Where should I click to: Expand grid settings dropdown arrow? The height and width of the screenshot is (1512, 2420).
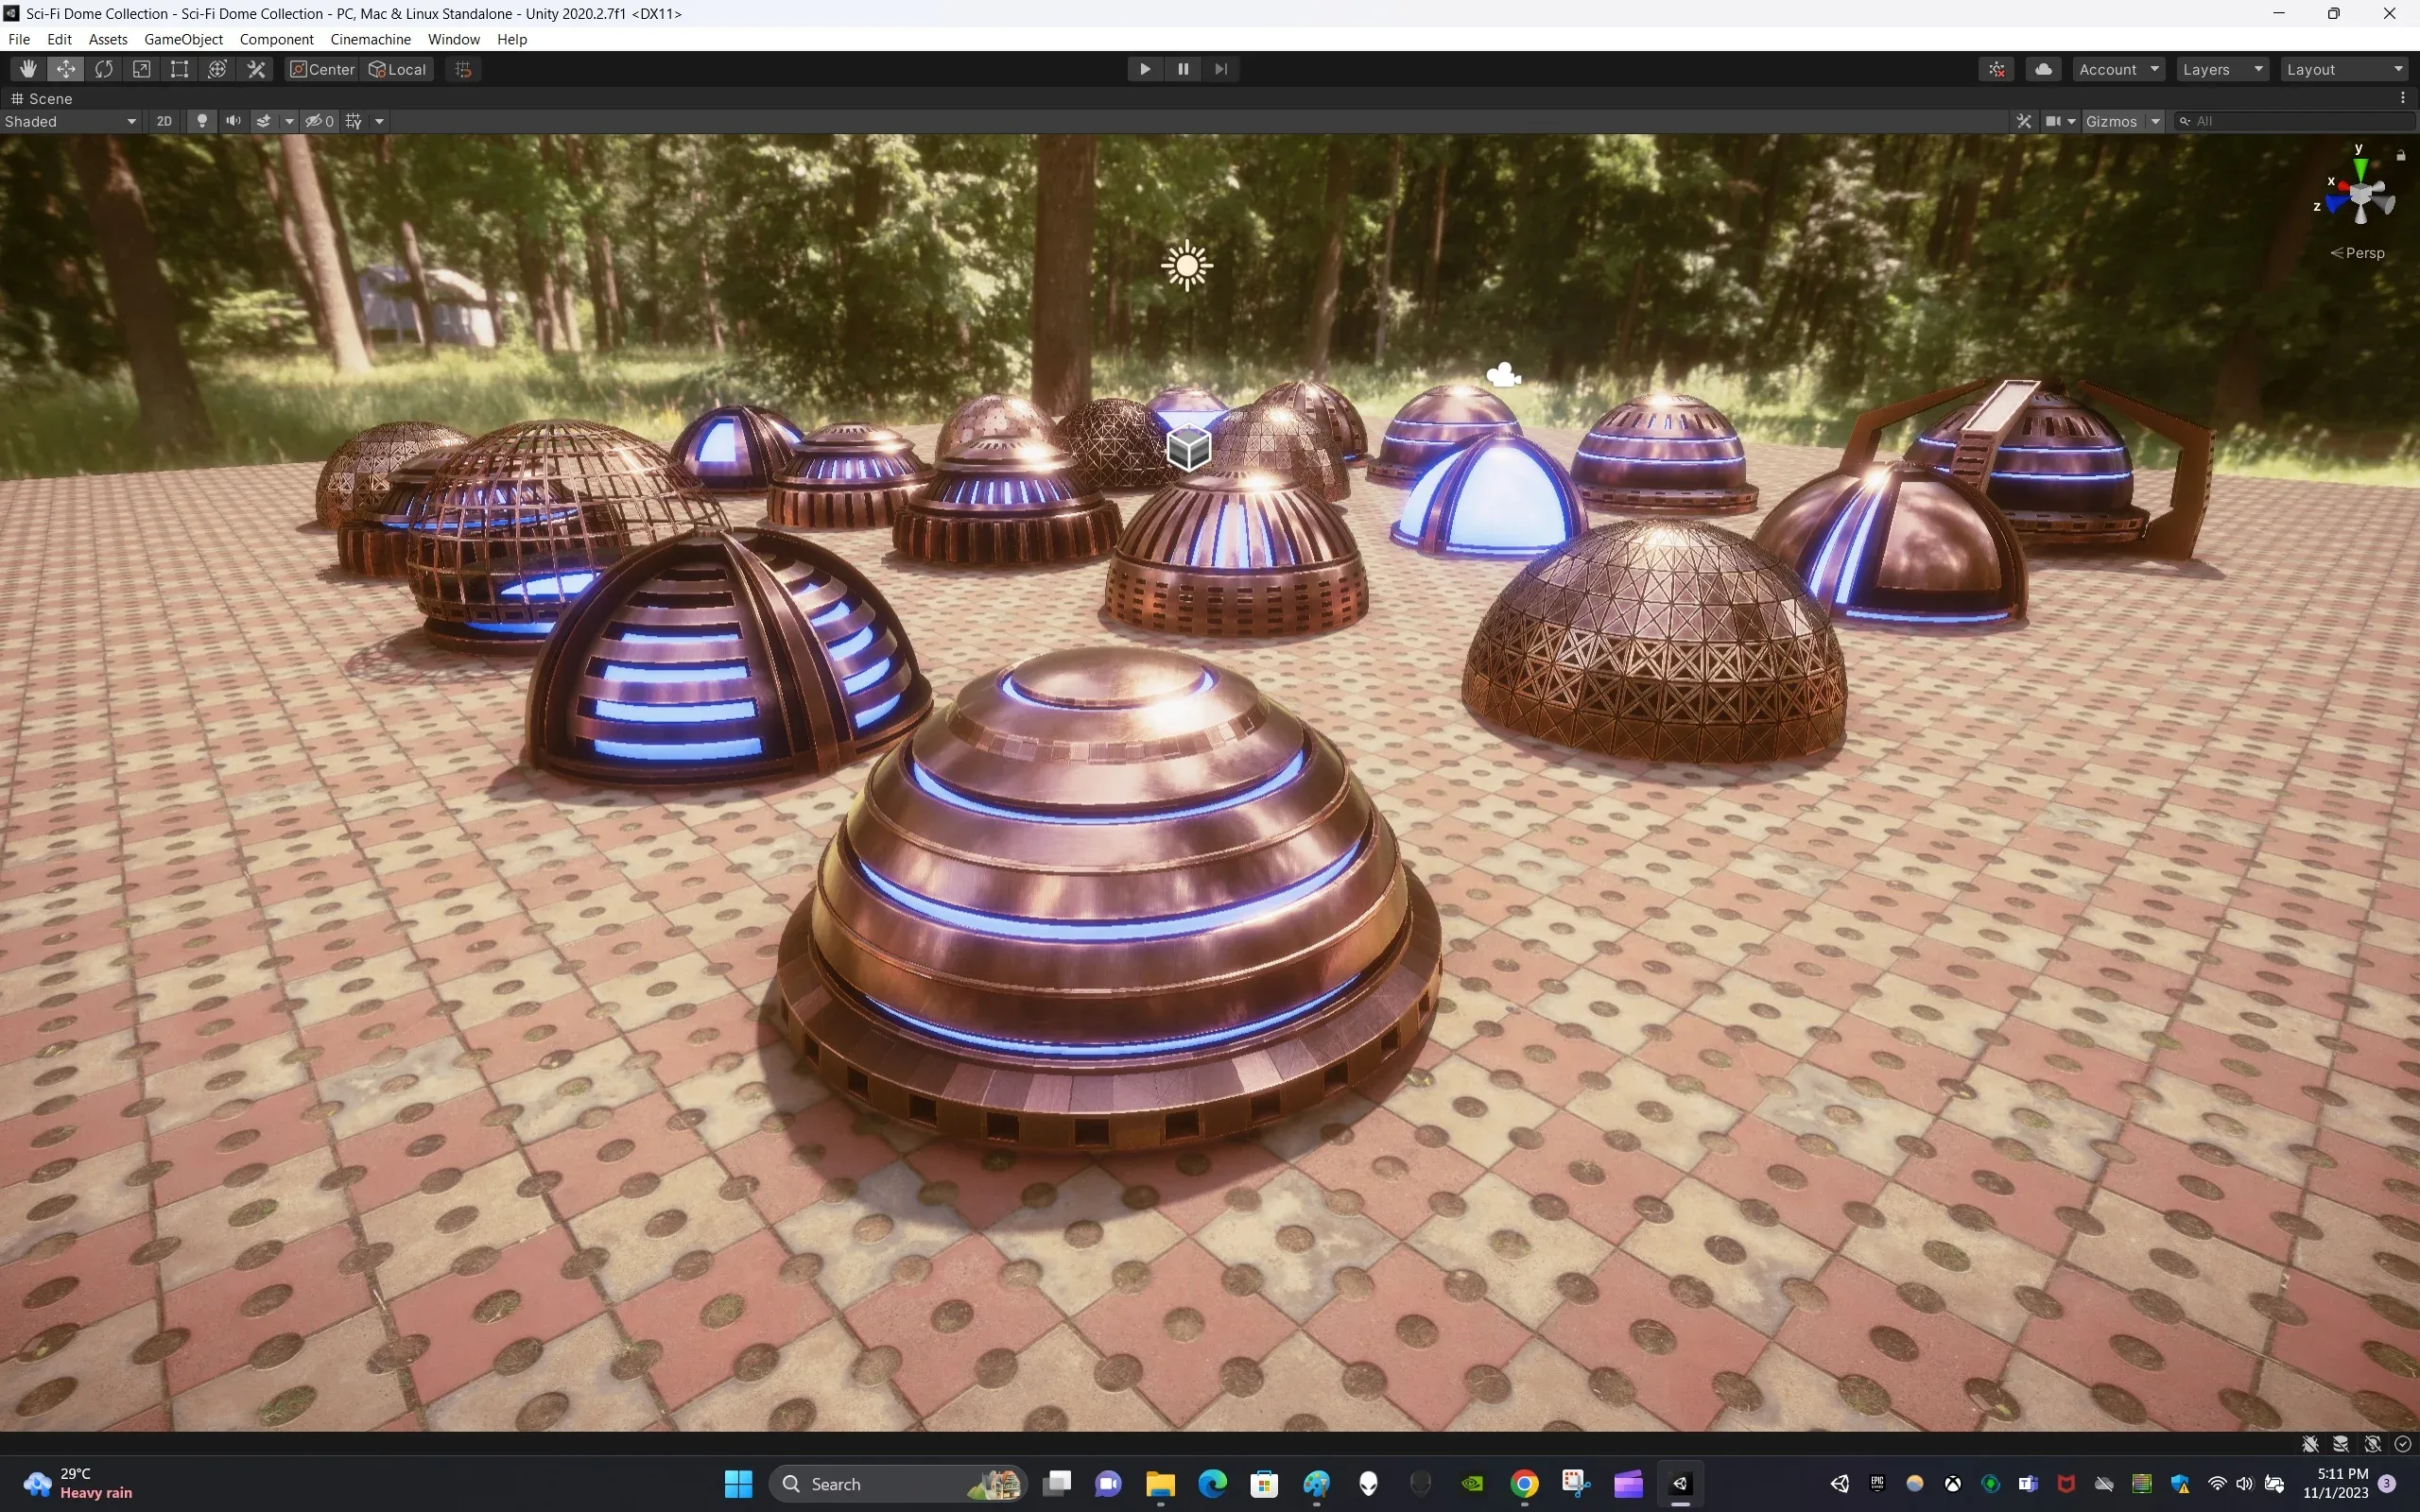click(379, 121)
